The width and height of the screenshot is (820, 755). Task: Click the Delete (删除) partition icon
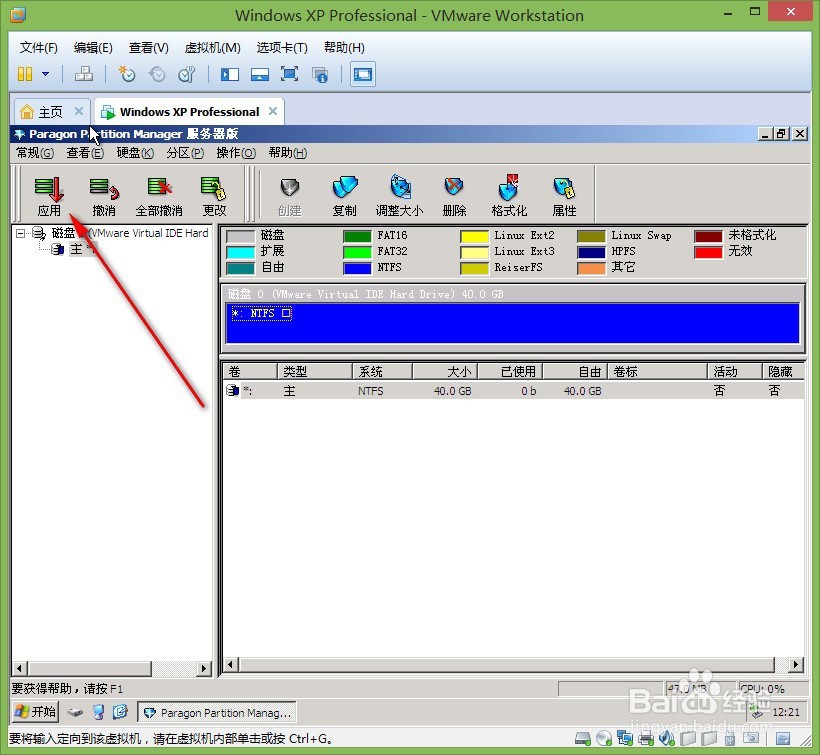click(x=454, y=197)
